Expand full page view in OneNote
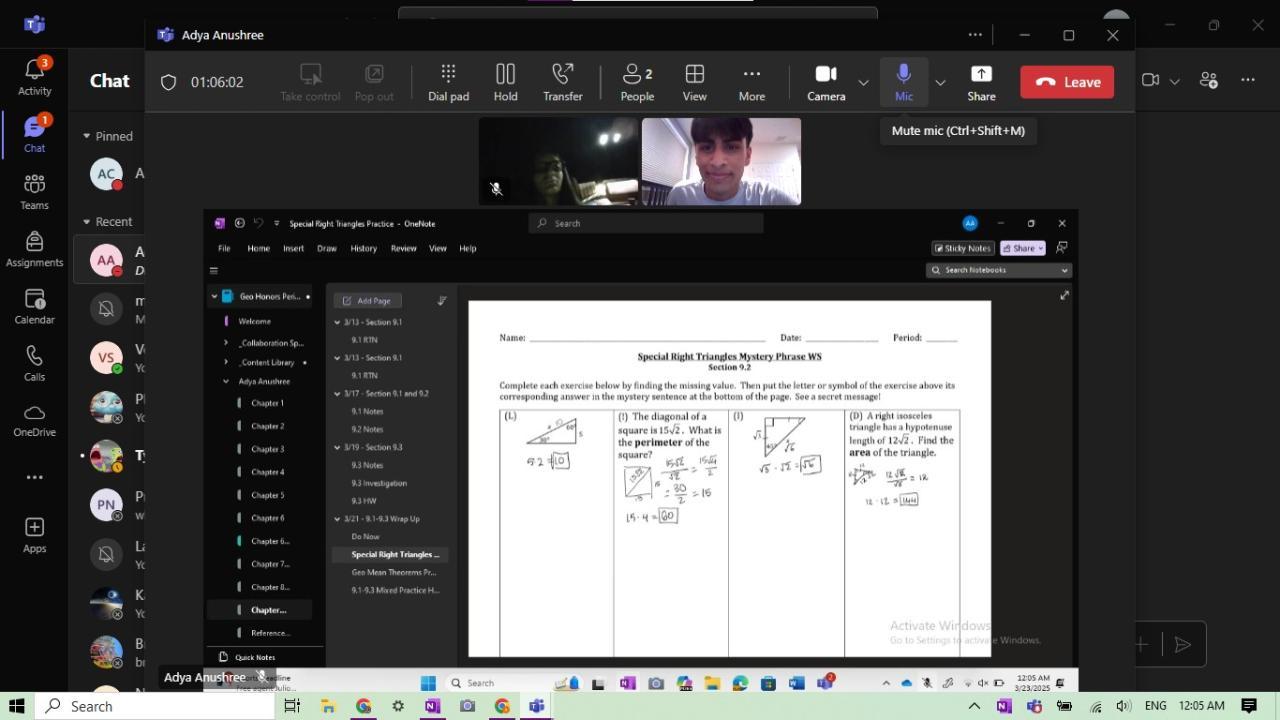 (1064, 295)
